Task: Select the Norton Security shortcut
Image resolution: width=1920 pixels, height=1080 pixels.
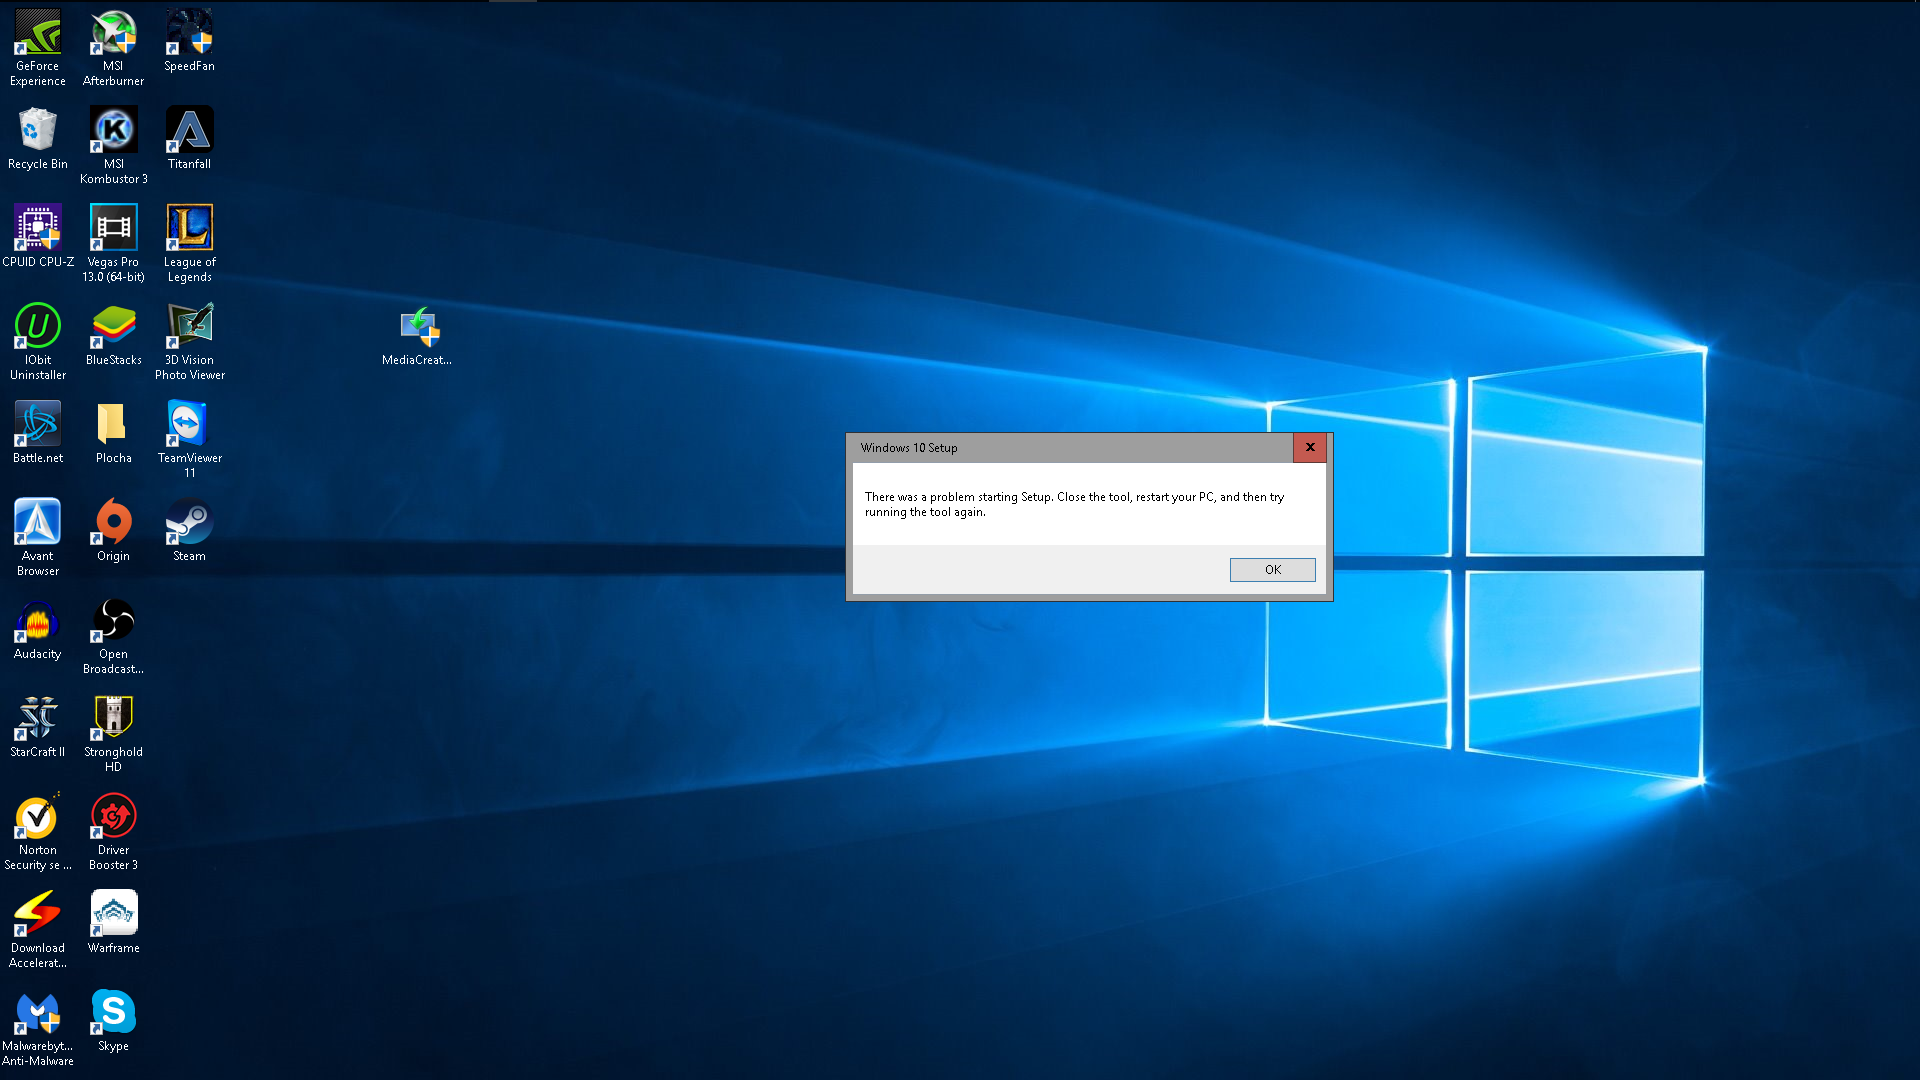Action: [38, 817]
